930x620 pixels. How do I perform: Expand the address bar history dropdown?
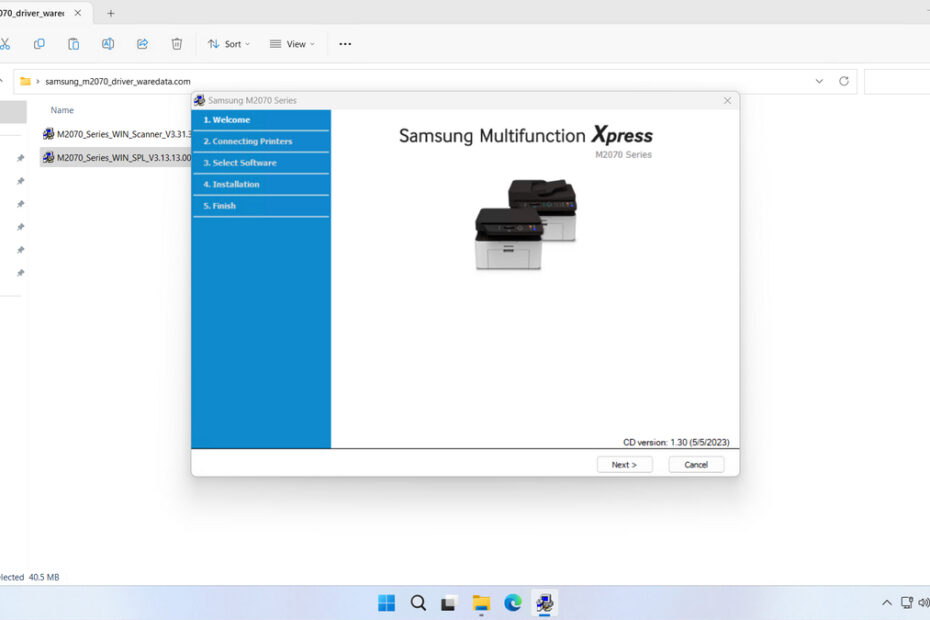tap(819, 81)
